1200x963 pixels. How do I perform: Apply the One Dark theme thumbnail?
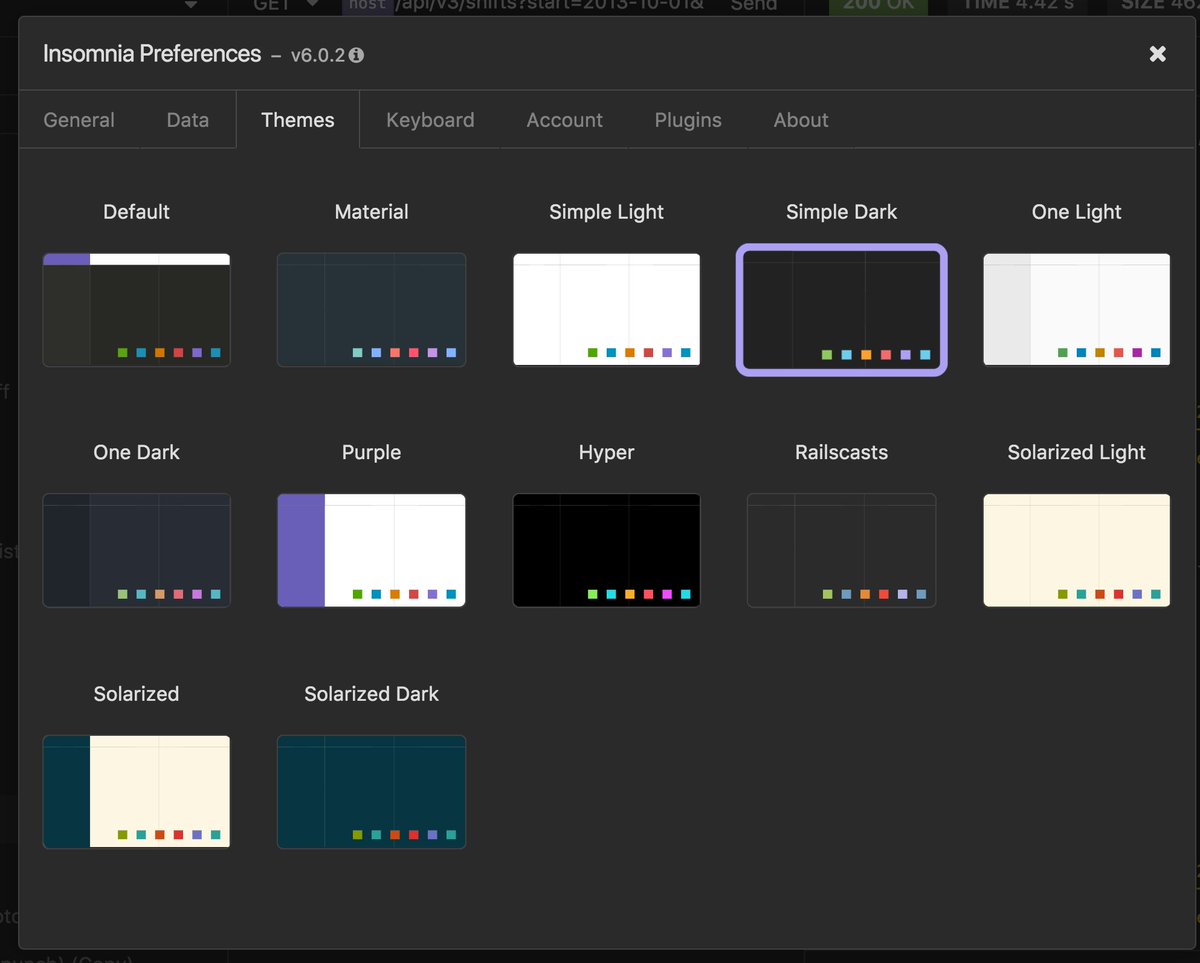click(x=137, y=551)
